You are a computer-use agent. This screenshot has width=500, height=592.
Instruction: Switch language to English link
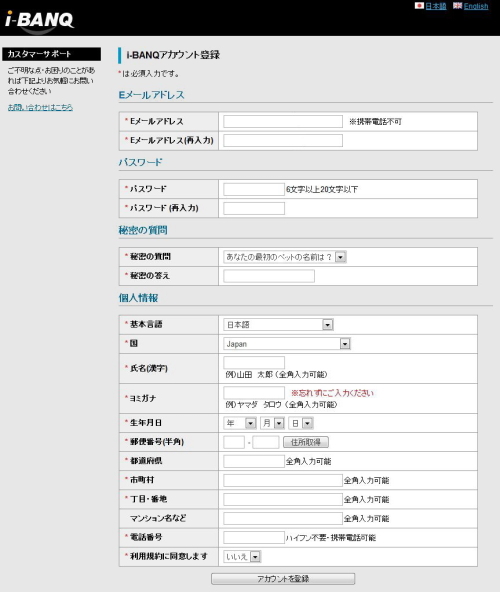click(476, 6)
